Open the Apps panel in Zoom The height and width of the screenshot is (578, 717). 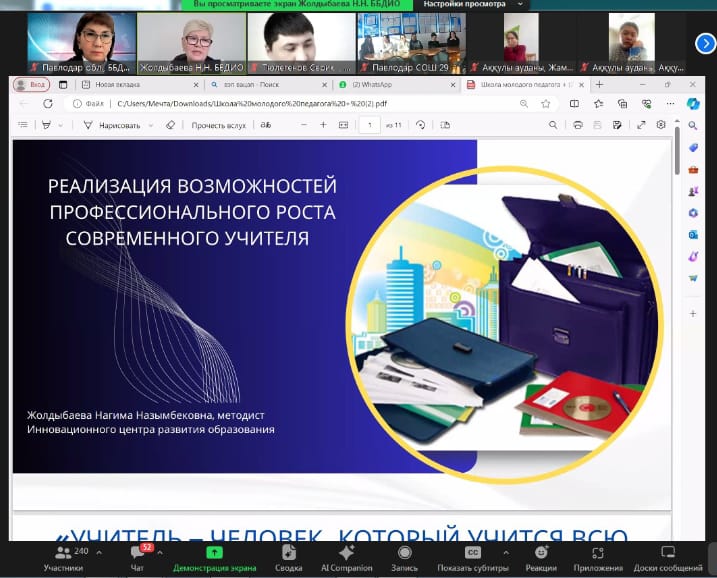pos(598,556)
